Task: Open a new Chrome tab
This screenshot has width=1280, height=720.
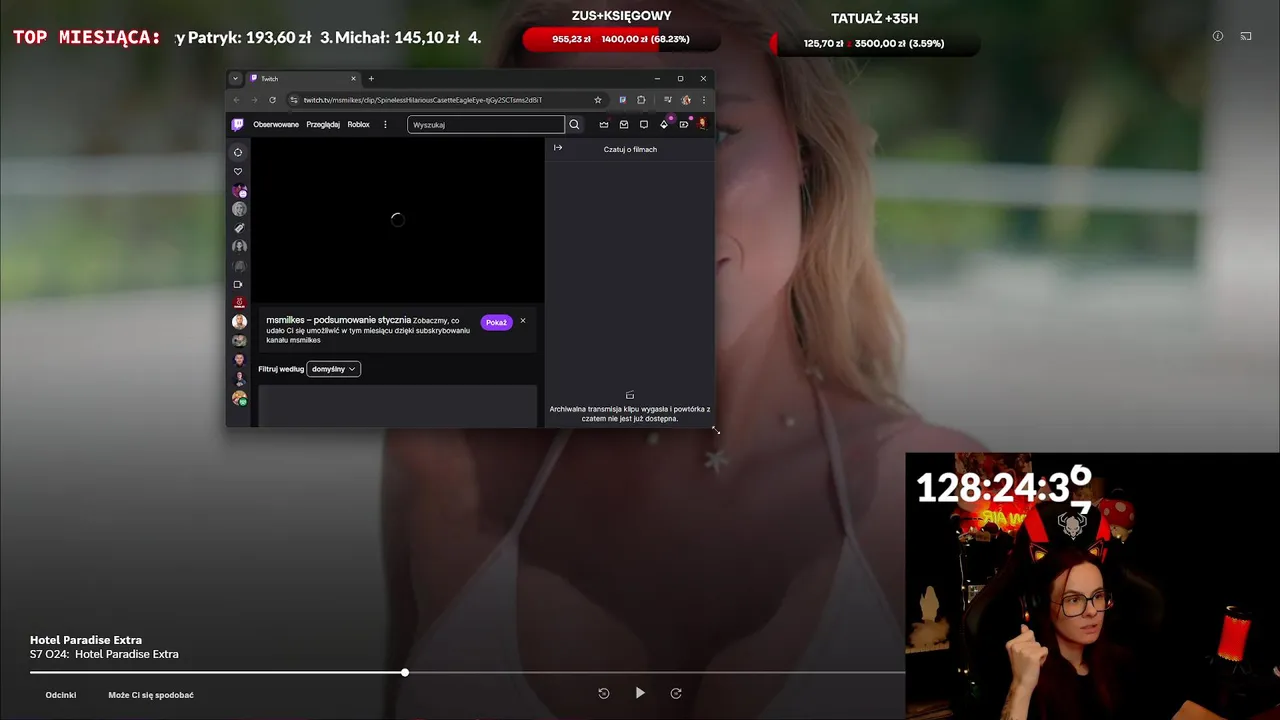Action: pos(371,78)
